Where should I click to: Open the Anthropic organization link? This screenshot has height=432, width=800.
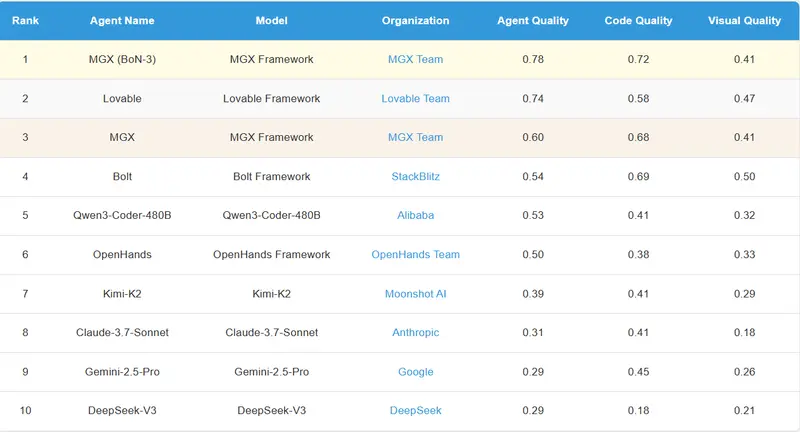(415, 333)
